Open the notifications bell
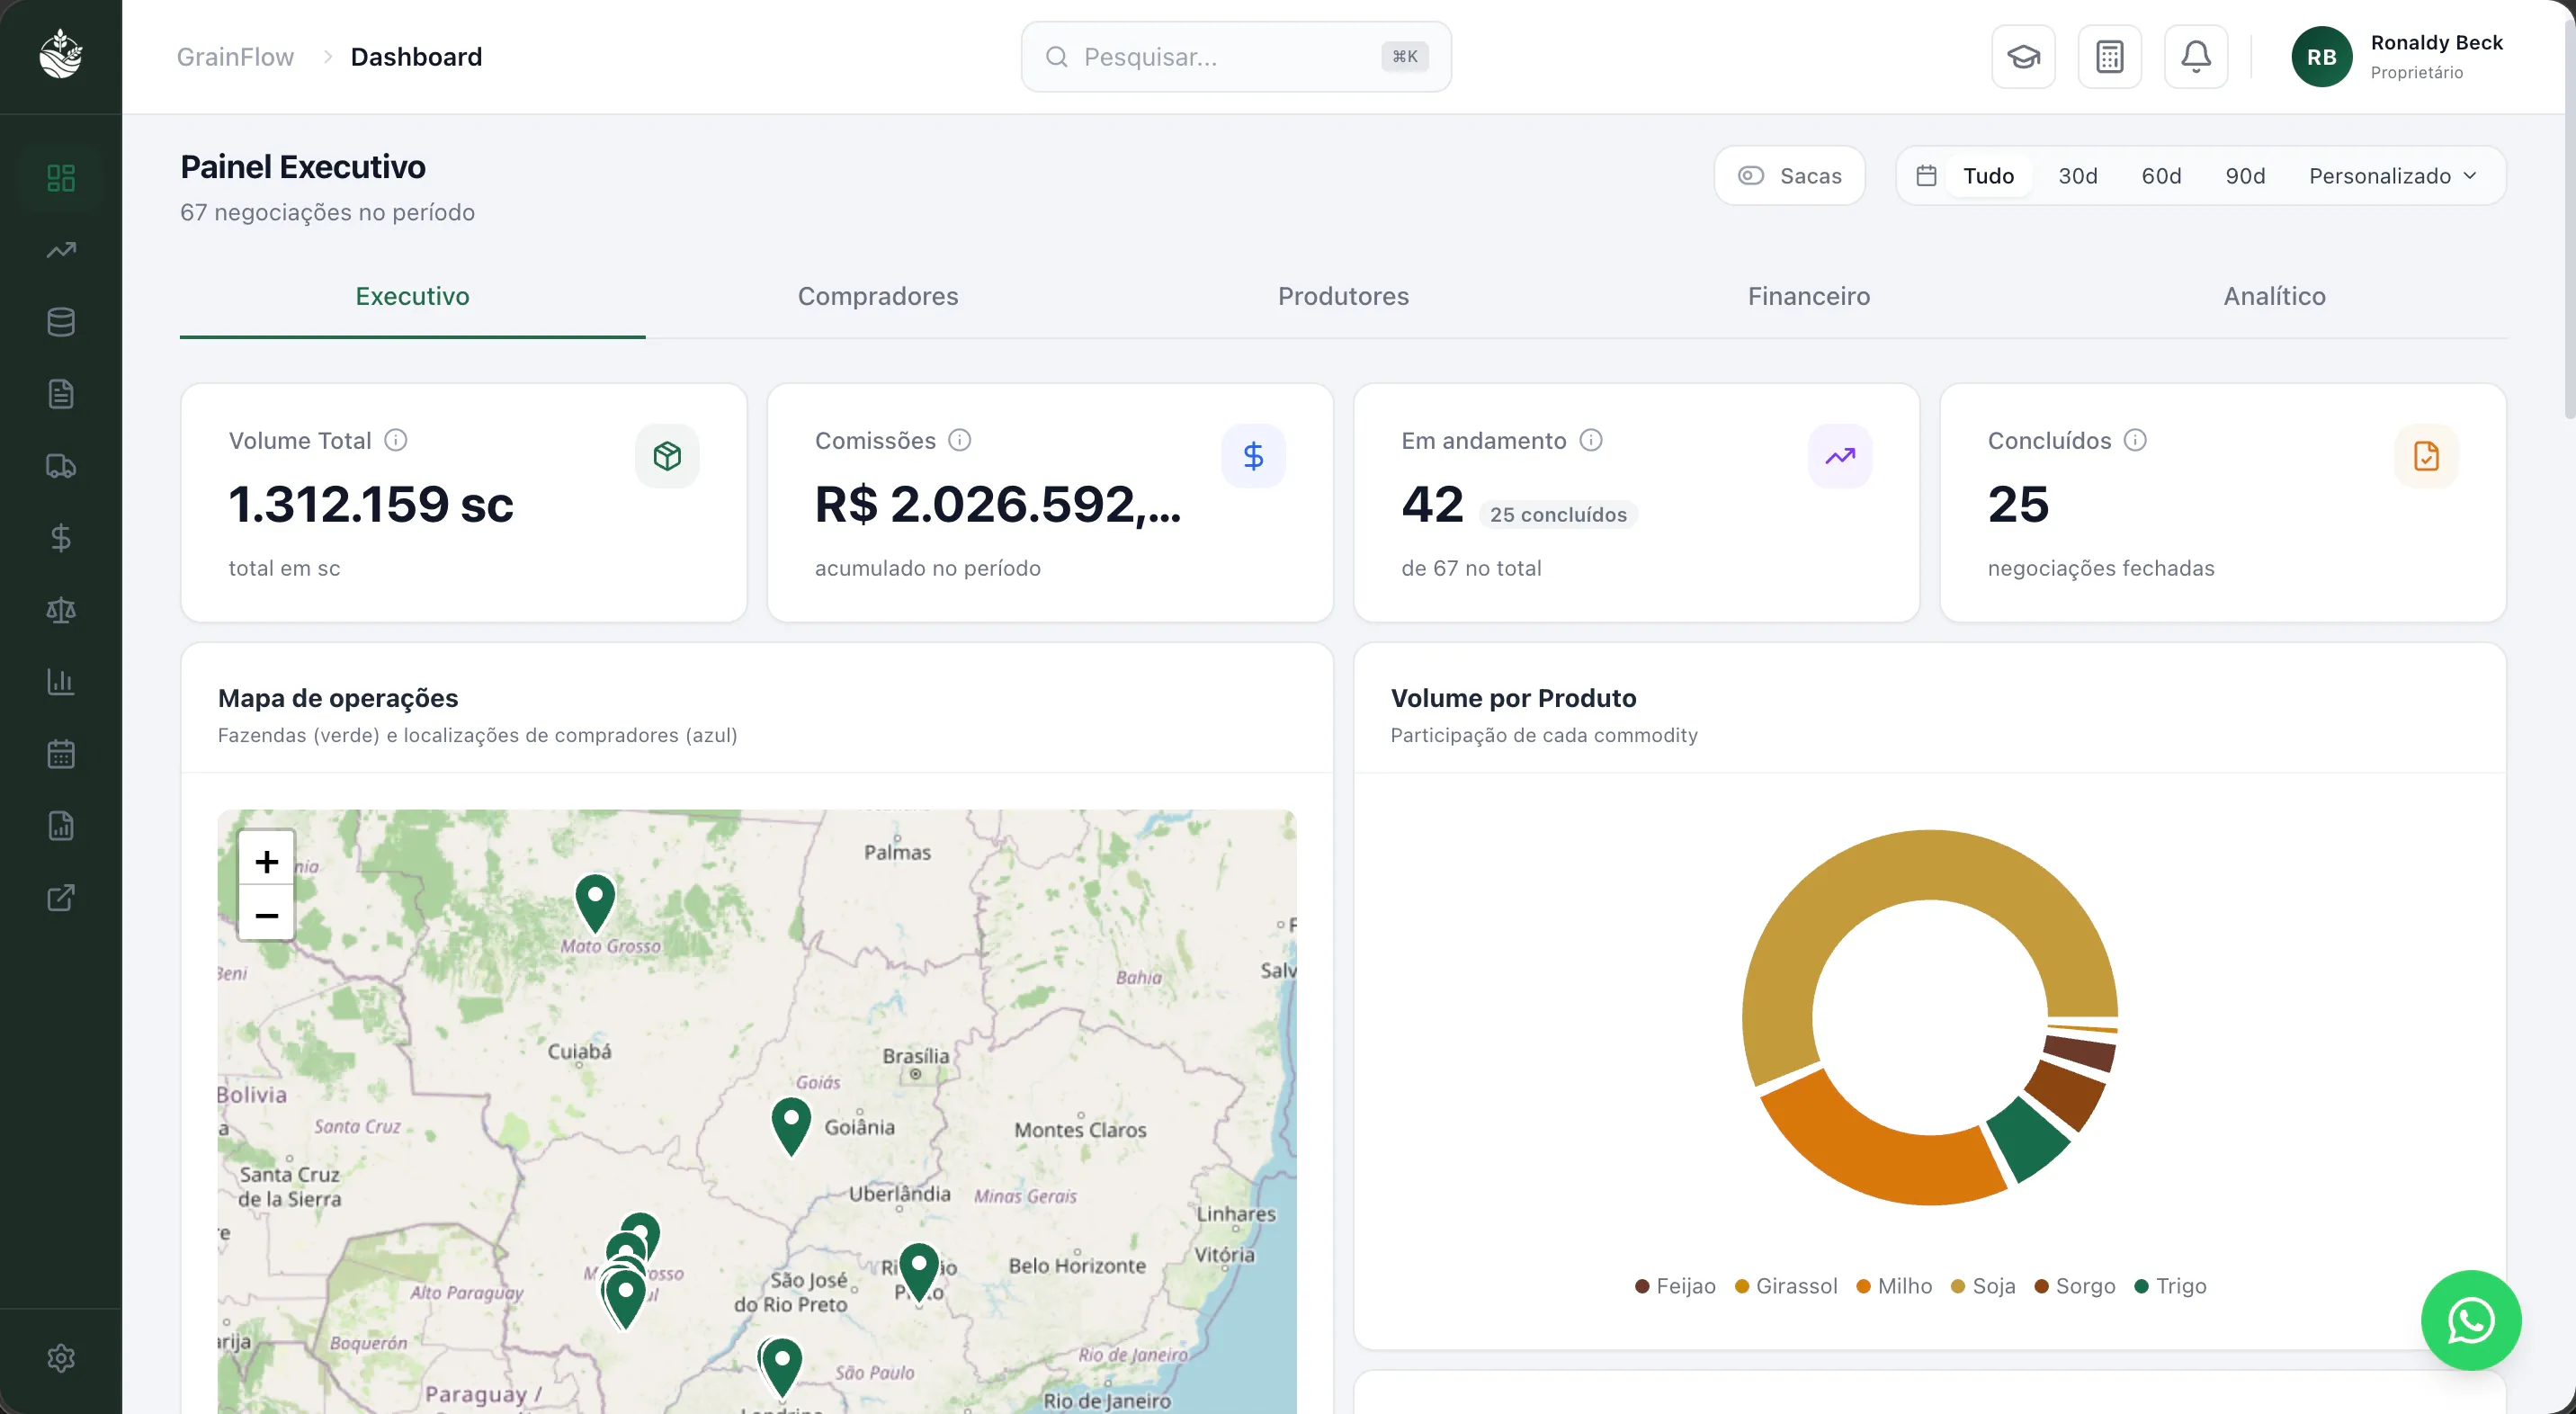 click(2196, 57)
